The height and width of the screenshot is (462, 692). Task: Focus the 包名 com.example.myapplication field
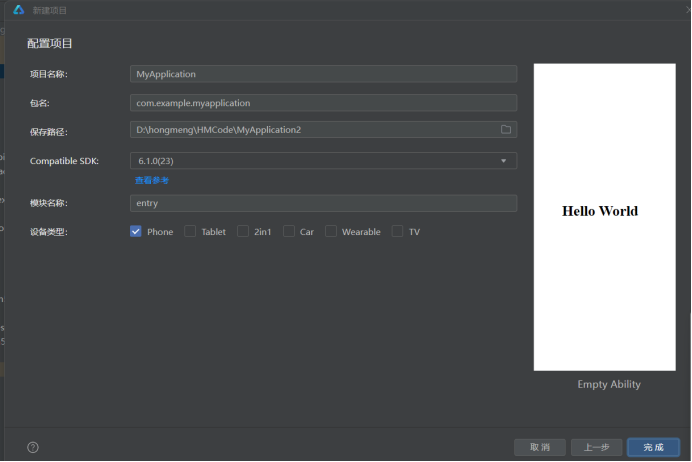pyautogui.click(x=323, y=103)
